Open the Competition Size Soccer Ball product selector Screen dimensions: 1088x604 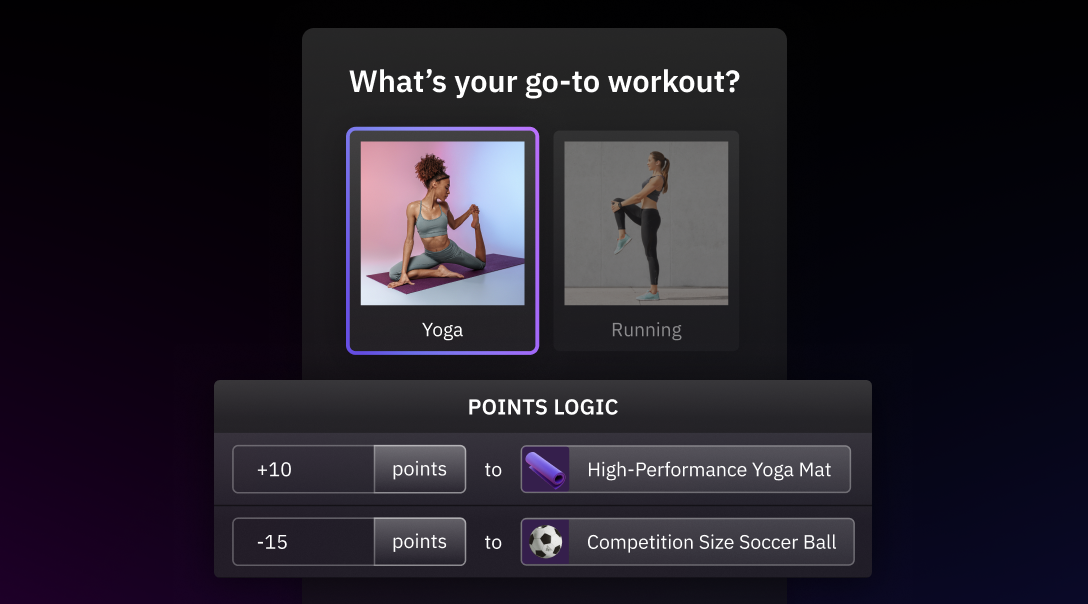(x=688, y=542)
